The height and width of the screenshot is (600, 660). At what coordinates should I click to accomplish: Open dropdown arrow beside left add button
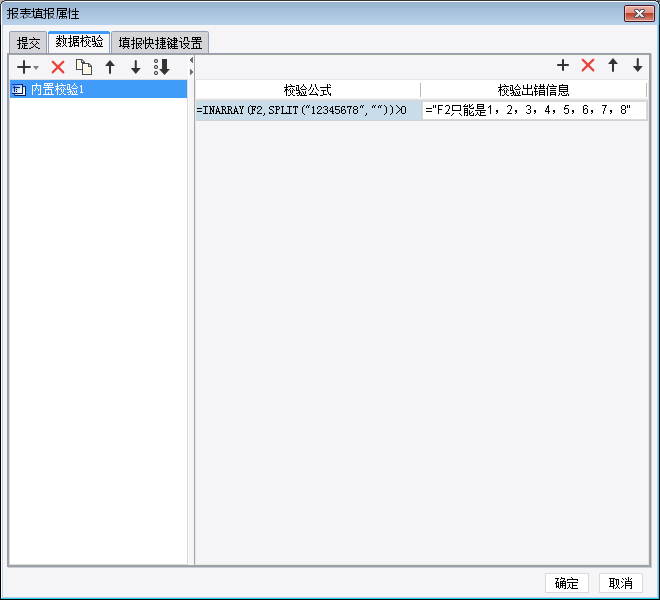tap(36, 67)
